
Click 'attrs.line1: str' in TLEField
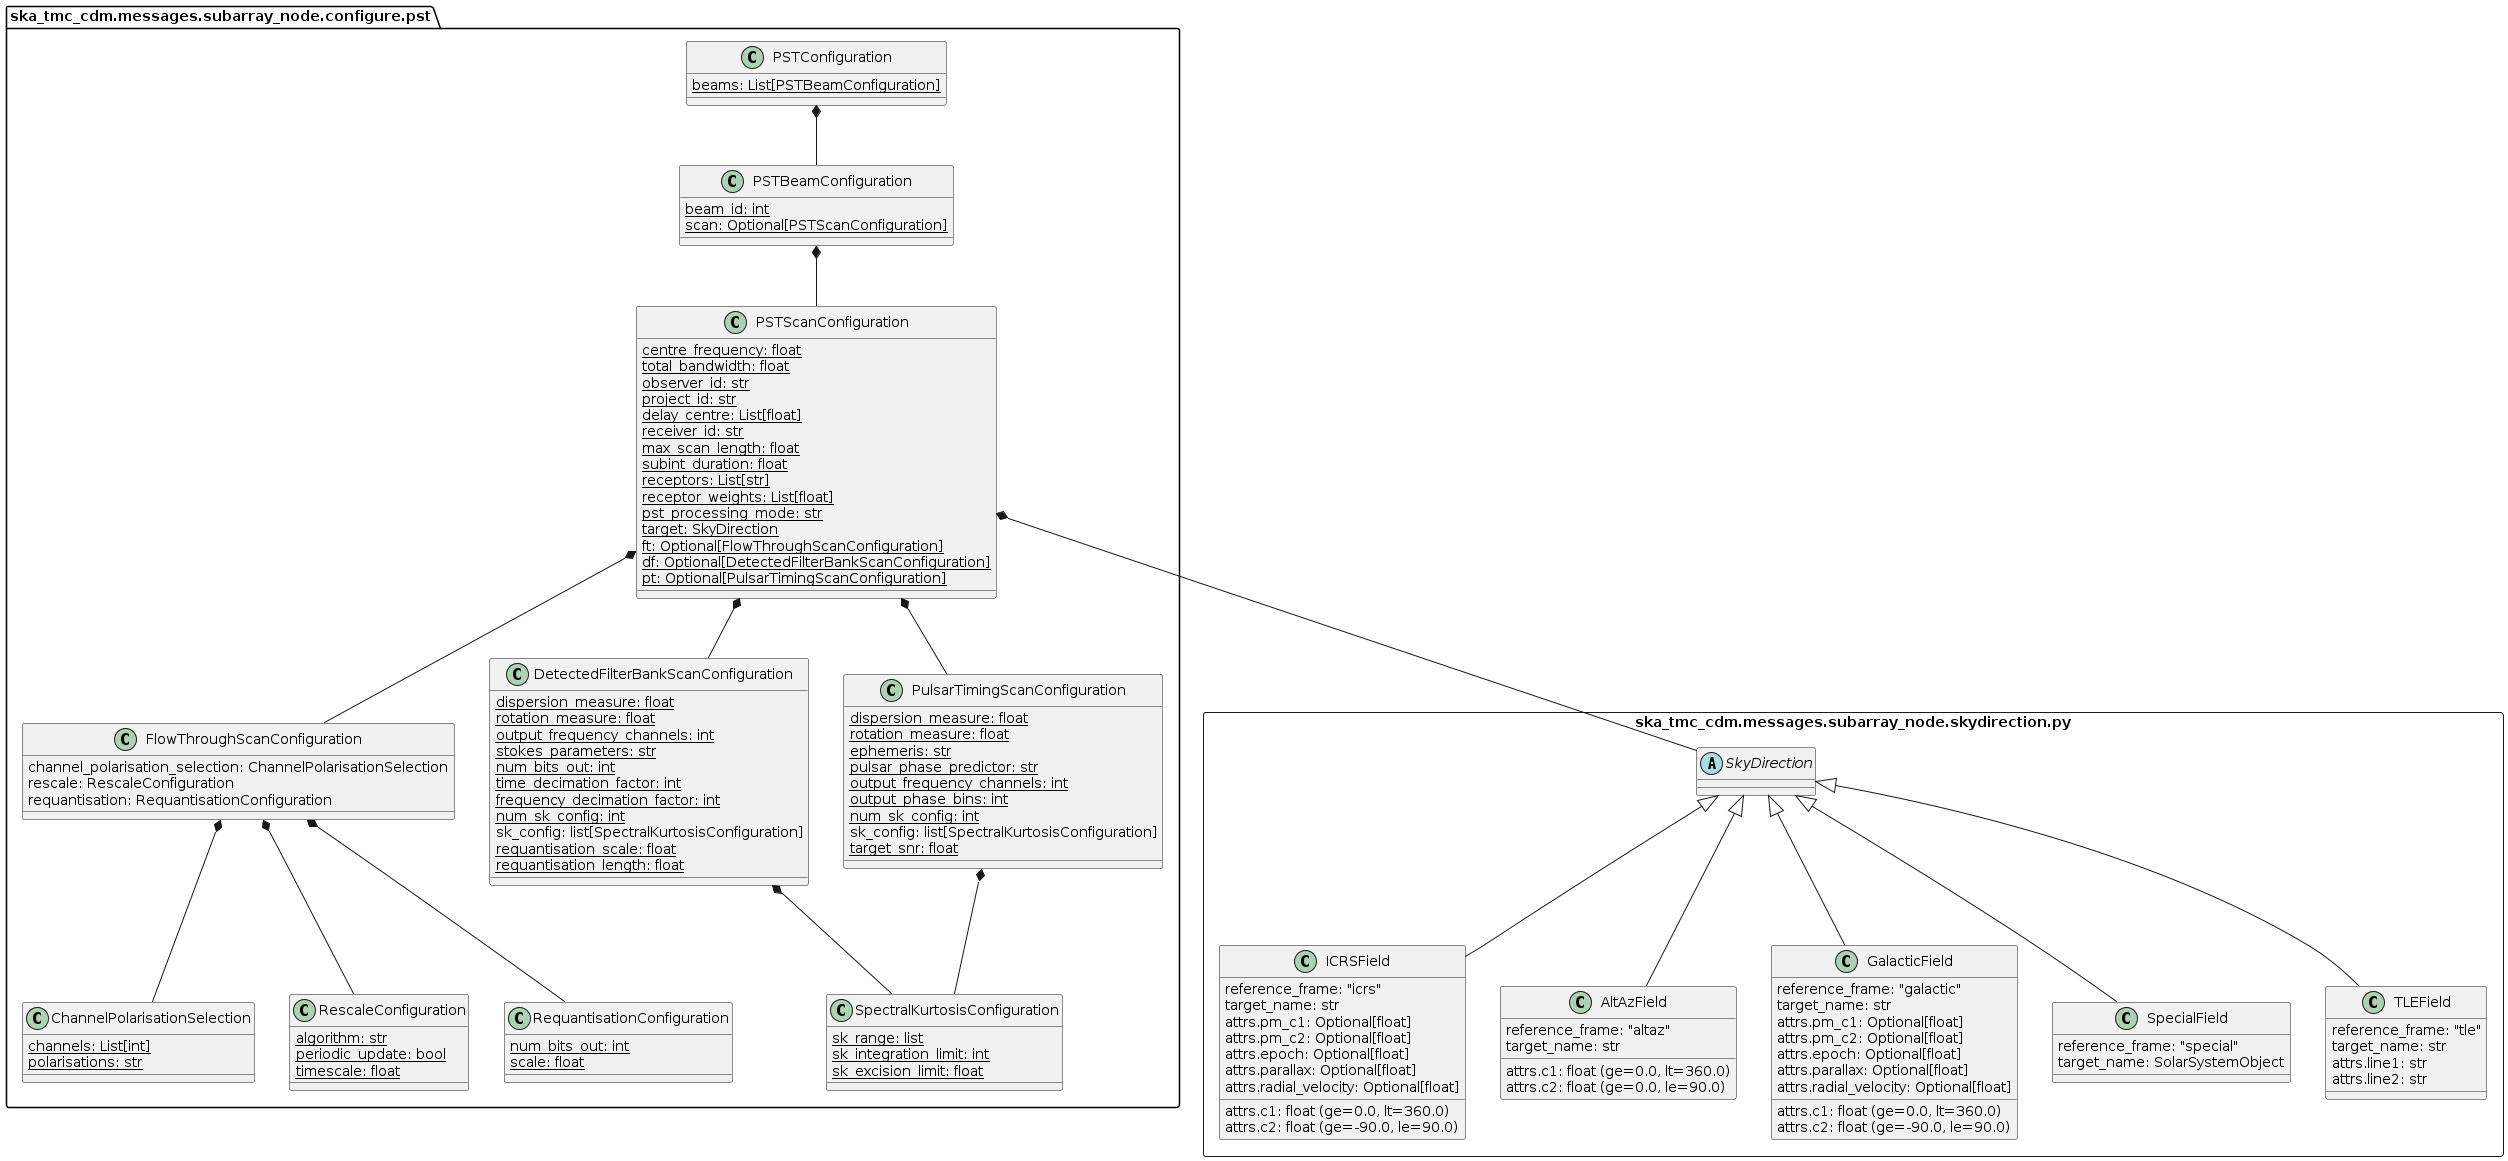[x=2379, y=1064]
